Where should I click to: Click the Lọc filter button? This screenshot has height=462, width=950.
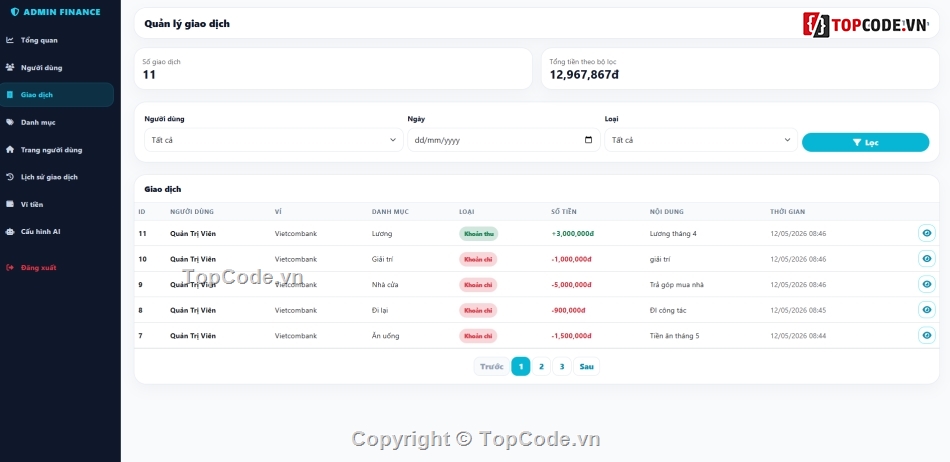tap(865, 142)
